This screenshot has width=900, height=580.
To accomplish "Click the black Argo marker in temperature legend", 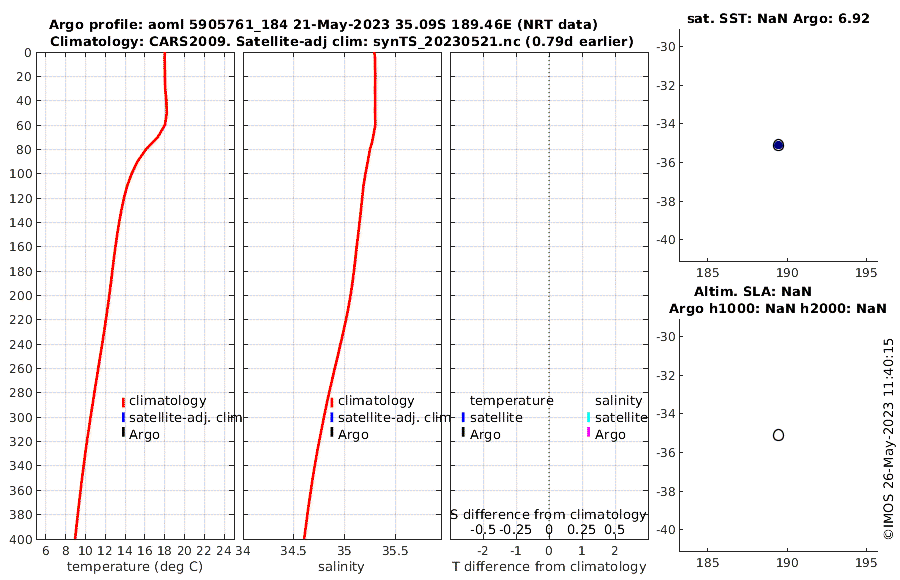I will pos(123,432).
